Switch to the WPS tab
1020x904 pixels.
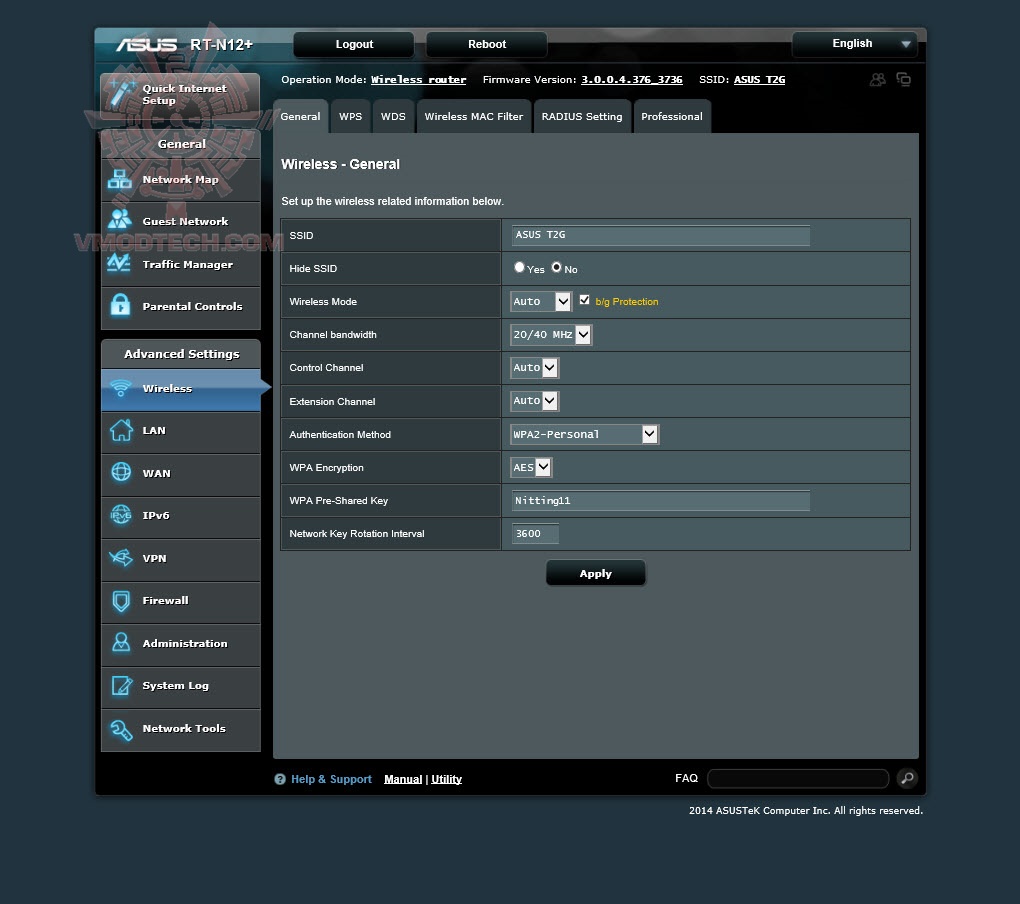click(x=351, y=116)
